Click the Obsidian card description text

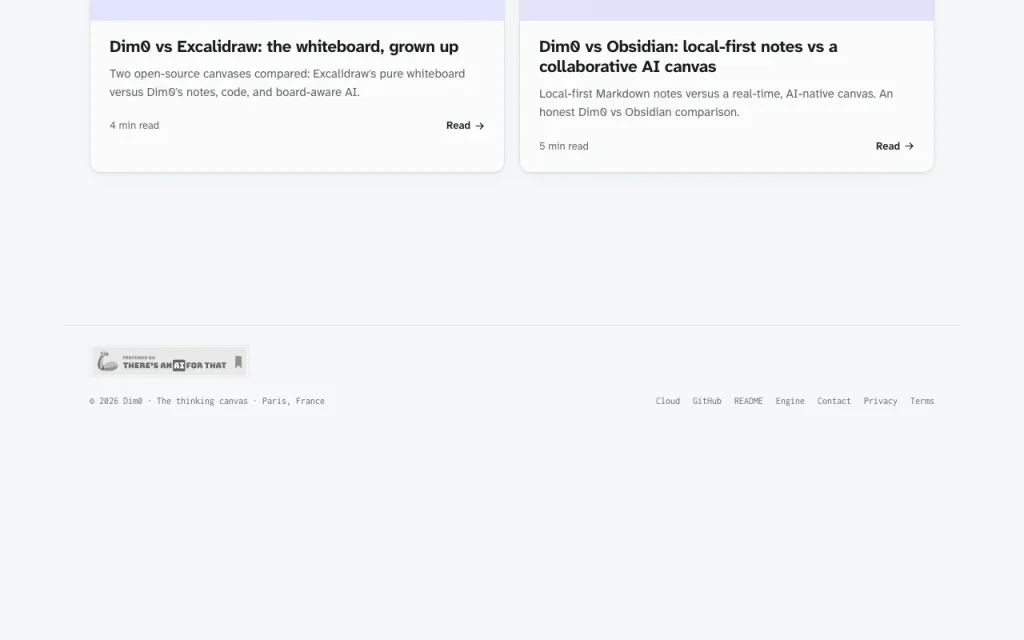click(x=716, y=103)
